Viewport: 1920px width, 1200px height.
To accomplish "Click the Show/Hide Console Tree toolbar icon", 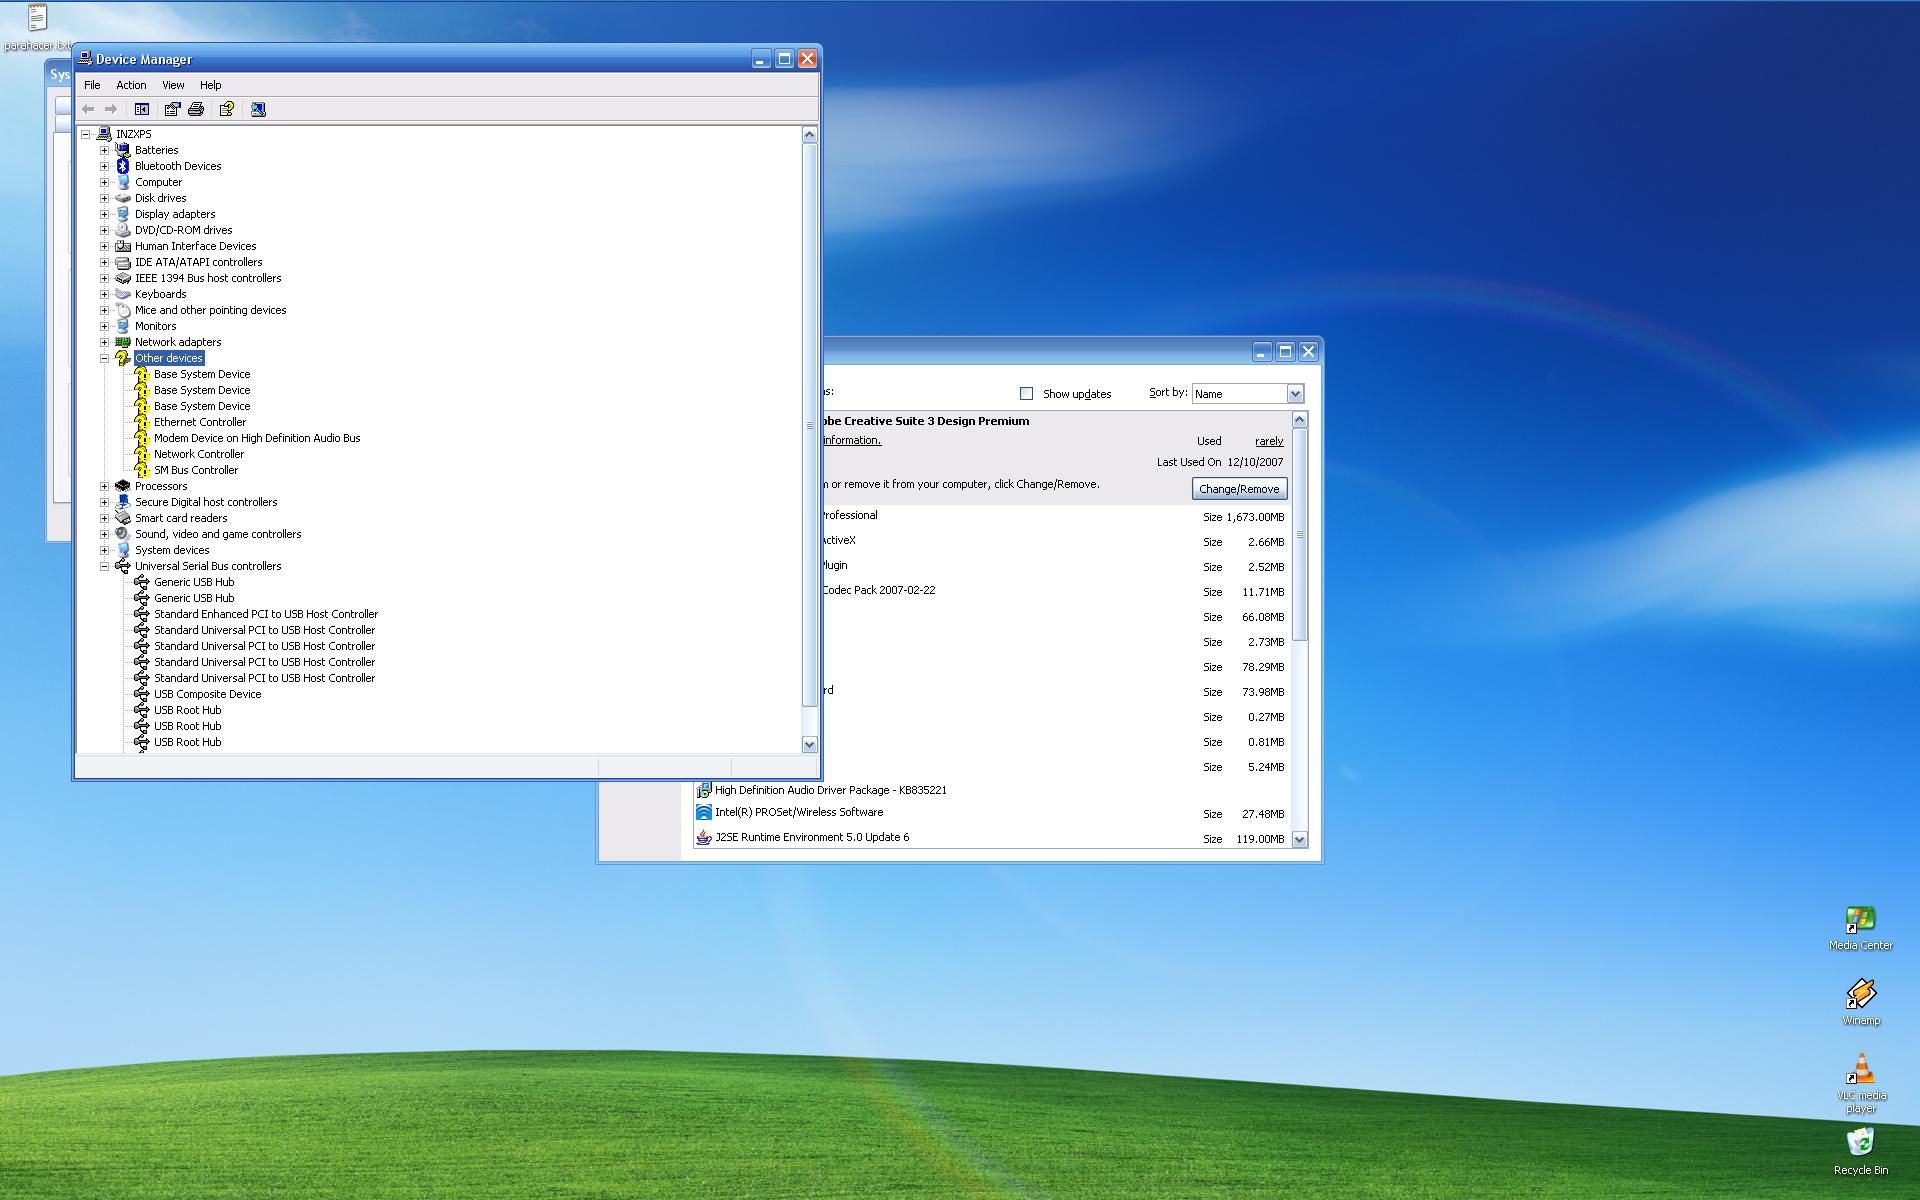I will pyautogui.click(x=142, y=109).
